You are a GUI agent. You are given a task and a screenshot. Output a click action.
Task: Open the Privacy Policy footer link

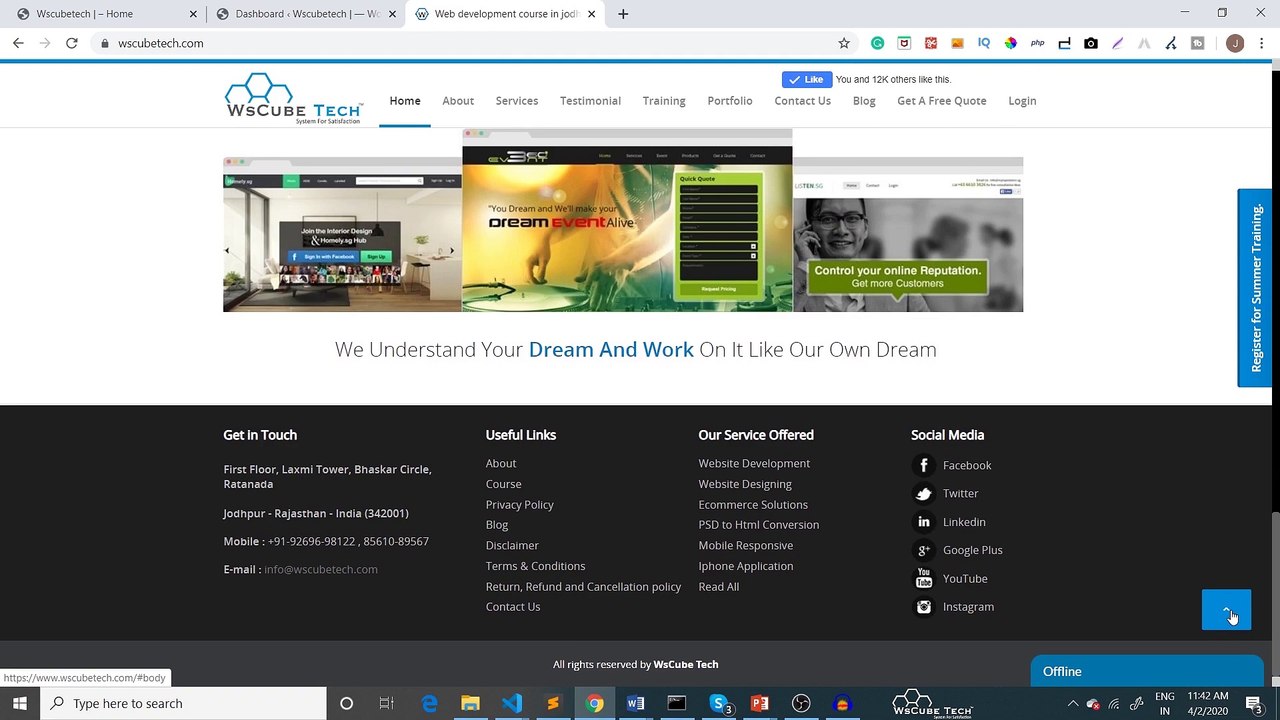[x=519, y=505]
